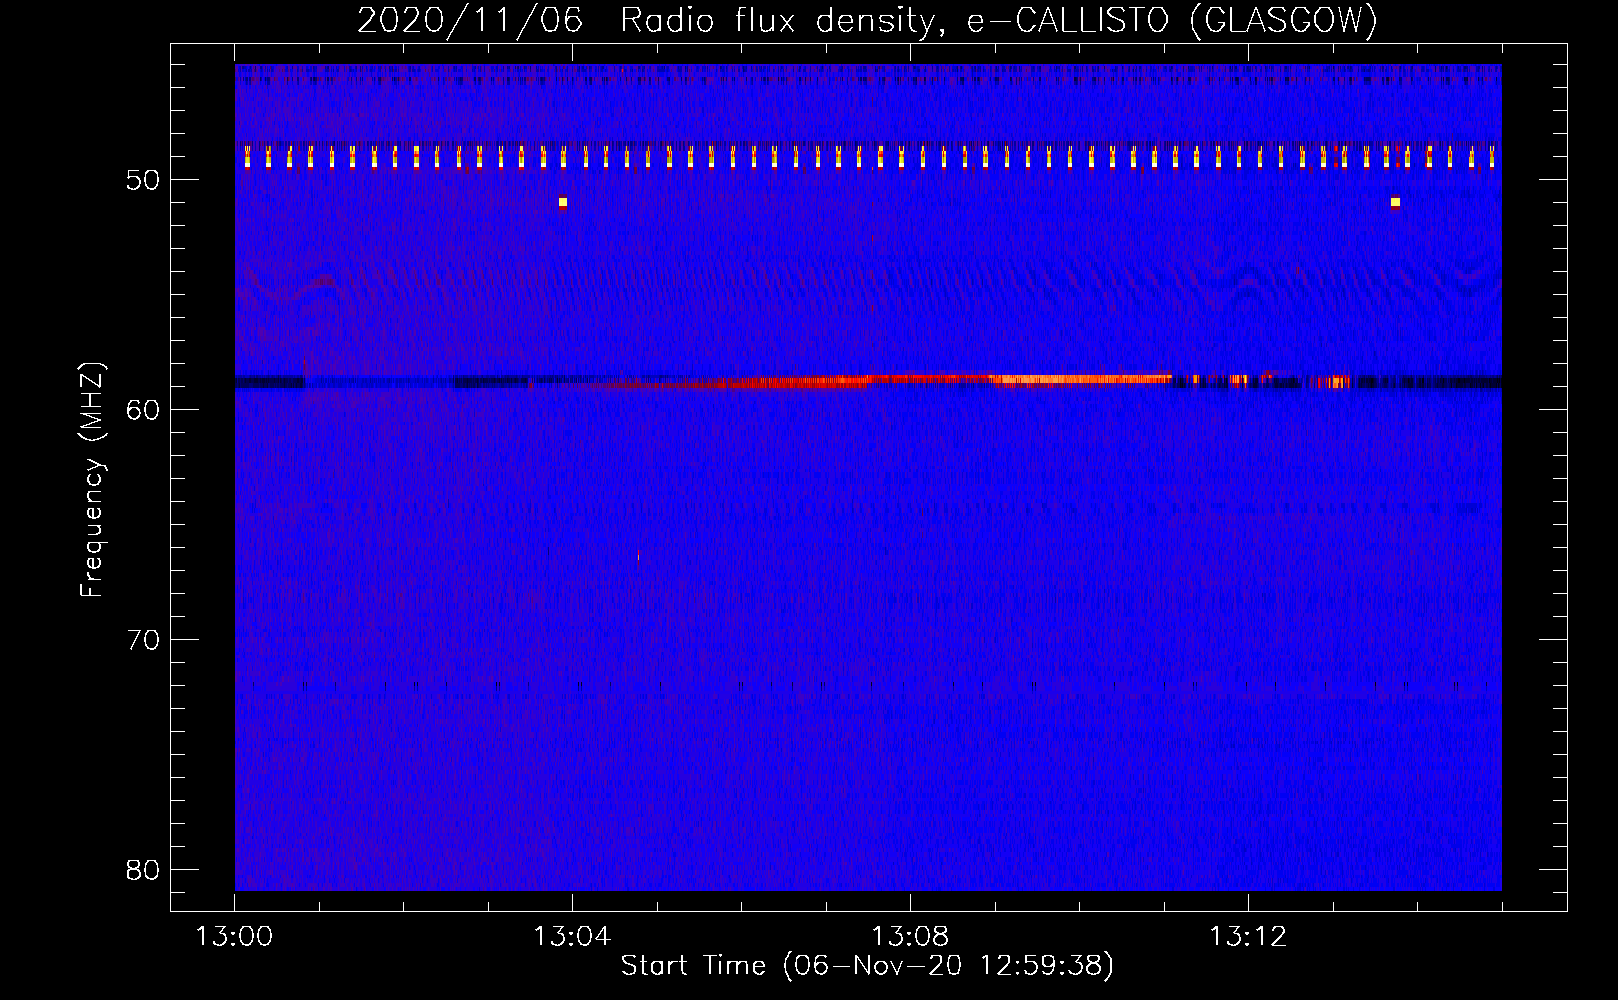The height and width of the screenshot is (1000, 1618).
Task: Click the 50 frequency tick label
Action: pos(144,180)
